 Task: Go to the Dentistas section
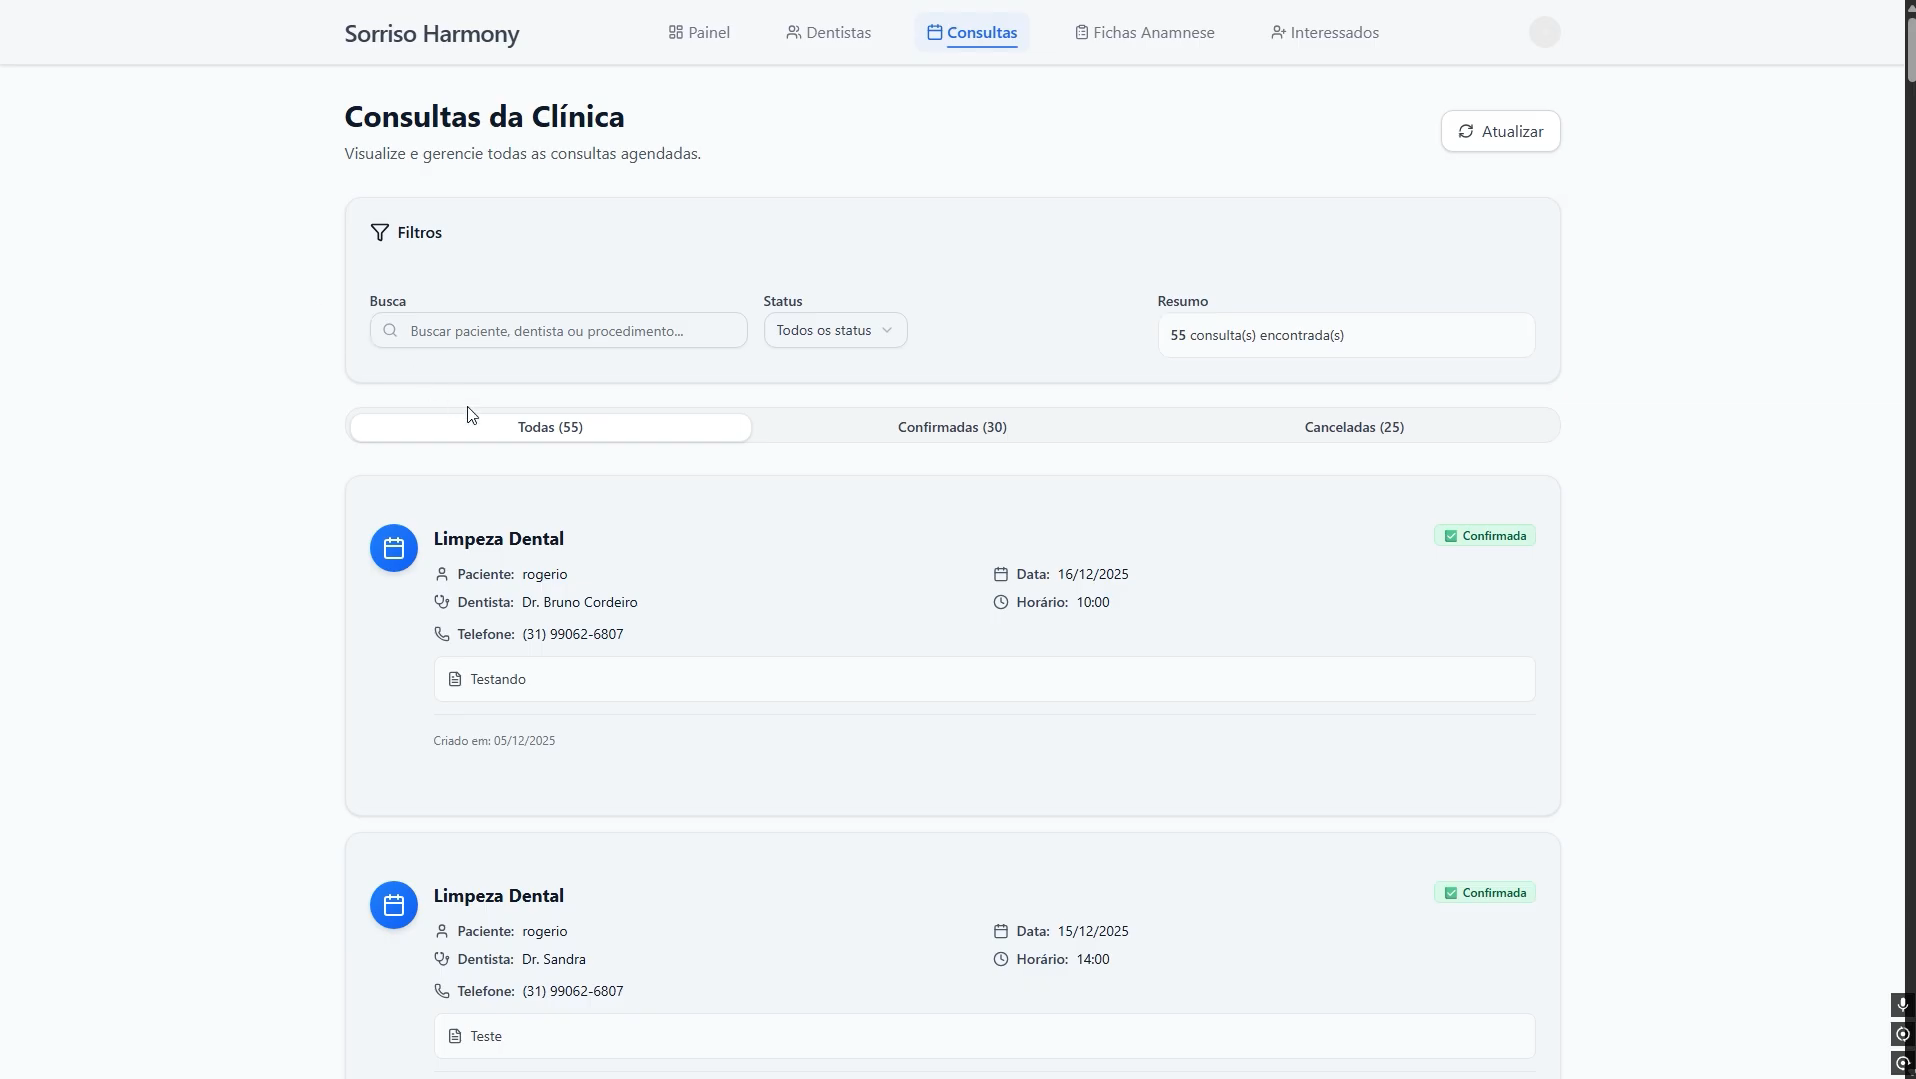tap(828, 33)
